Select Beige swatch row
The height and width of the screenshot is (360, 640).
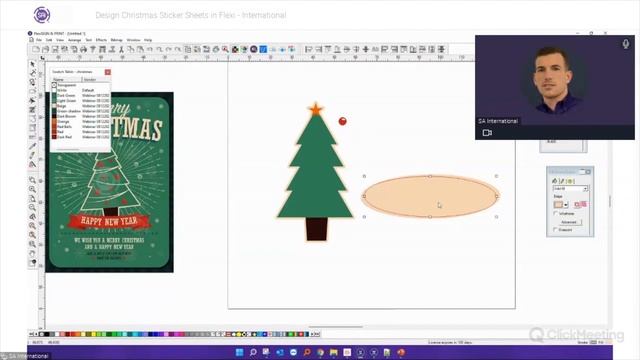tap(80, 106)
